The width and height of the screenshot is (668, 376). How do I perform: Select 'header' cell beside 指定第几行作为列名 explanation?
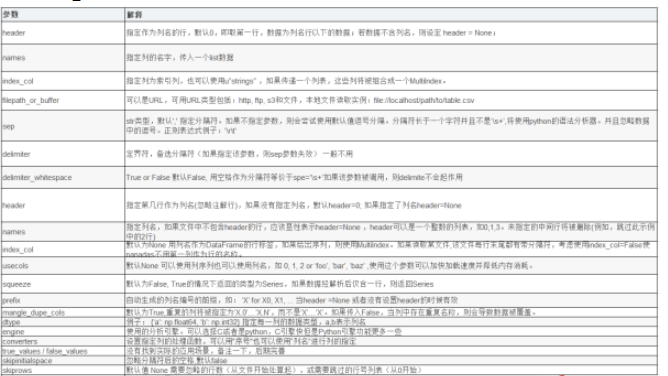63,205
